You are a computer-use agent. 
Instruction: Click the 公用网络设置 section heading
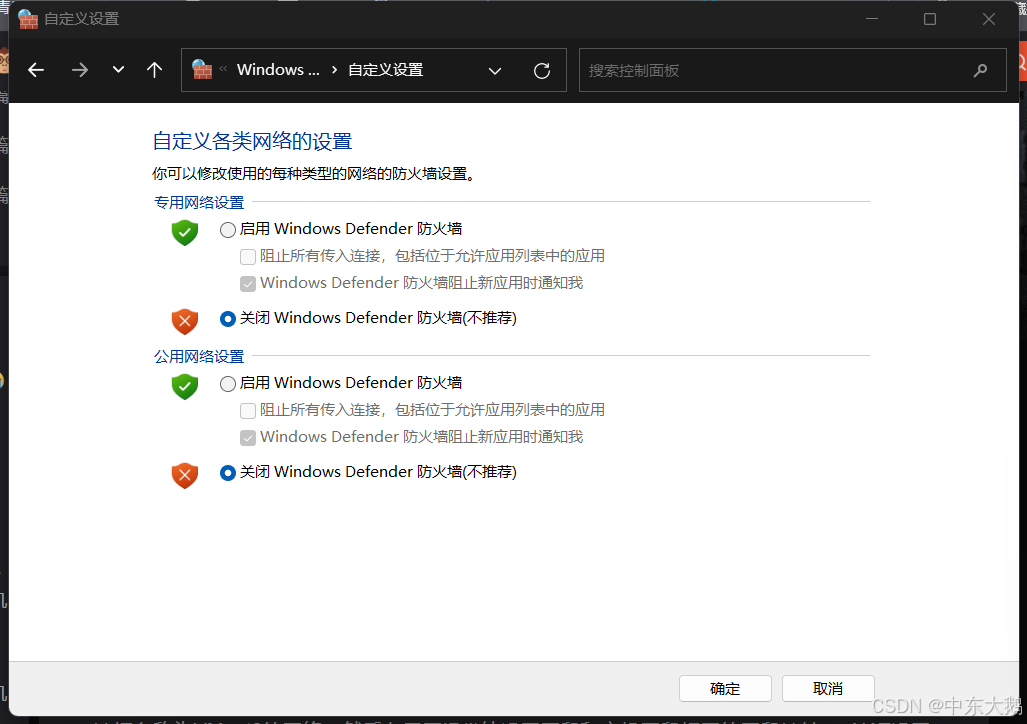pos(199,356)
